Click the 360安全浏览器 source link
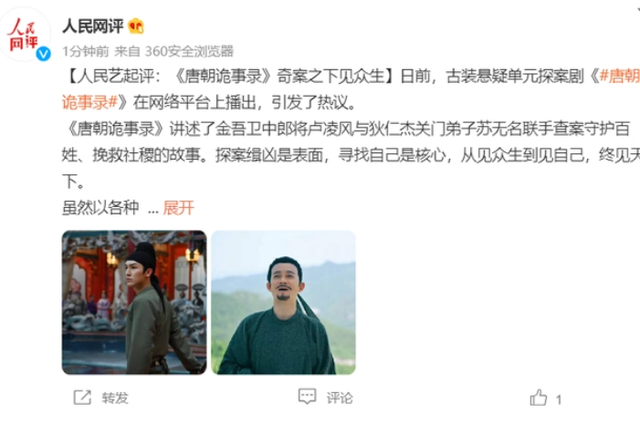This screenshot has width=640, height=425. click(x=189, y=51)
